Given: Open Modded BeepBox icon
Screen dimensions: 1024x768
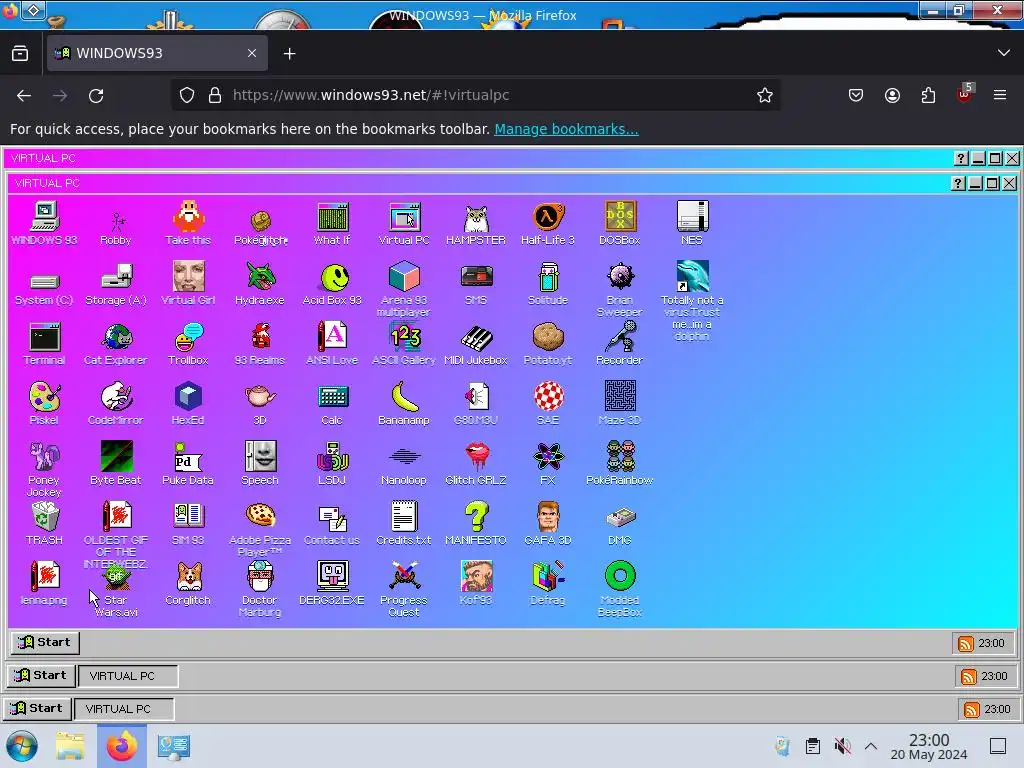Looking at the screenshot, I should click(x=620, y=589).
